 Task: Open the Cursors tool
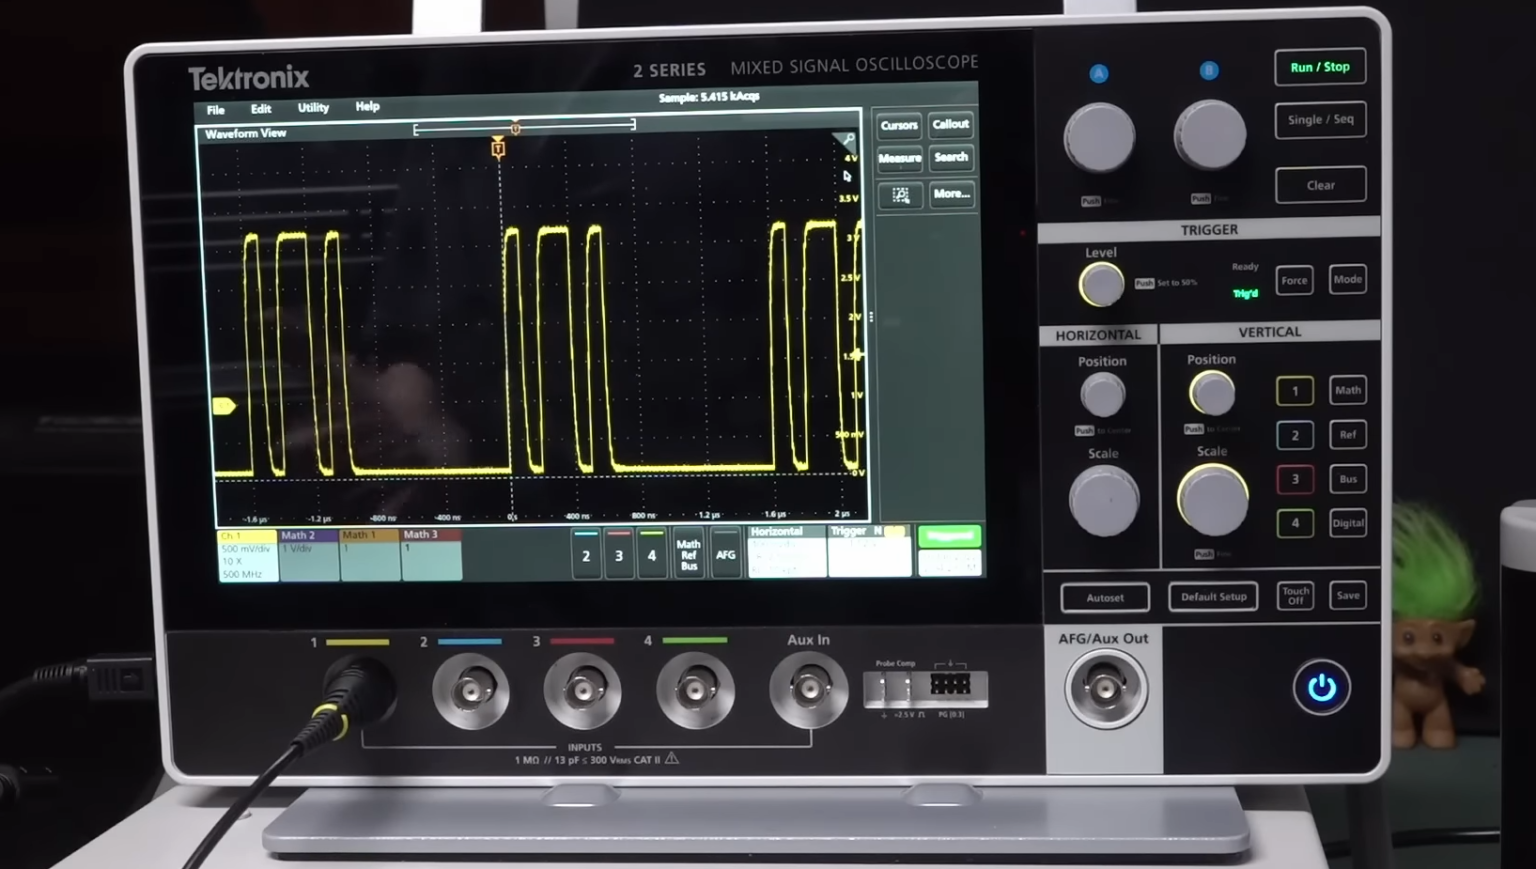coord(898,124)
